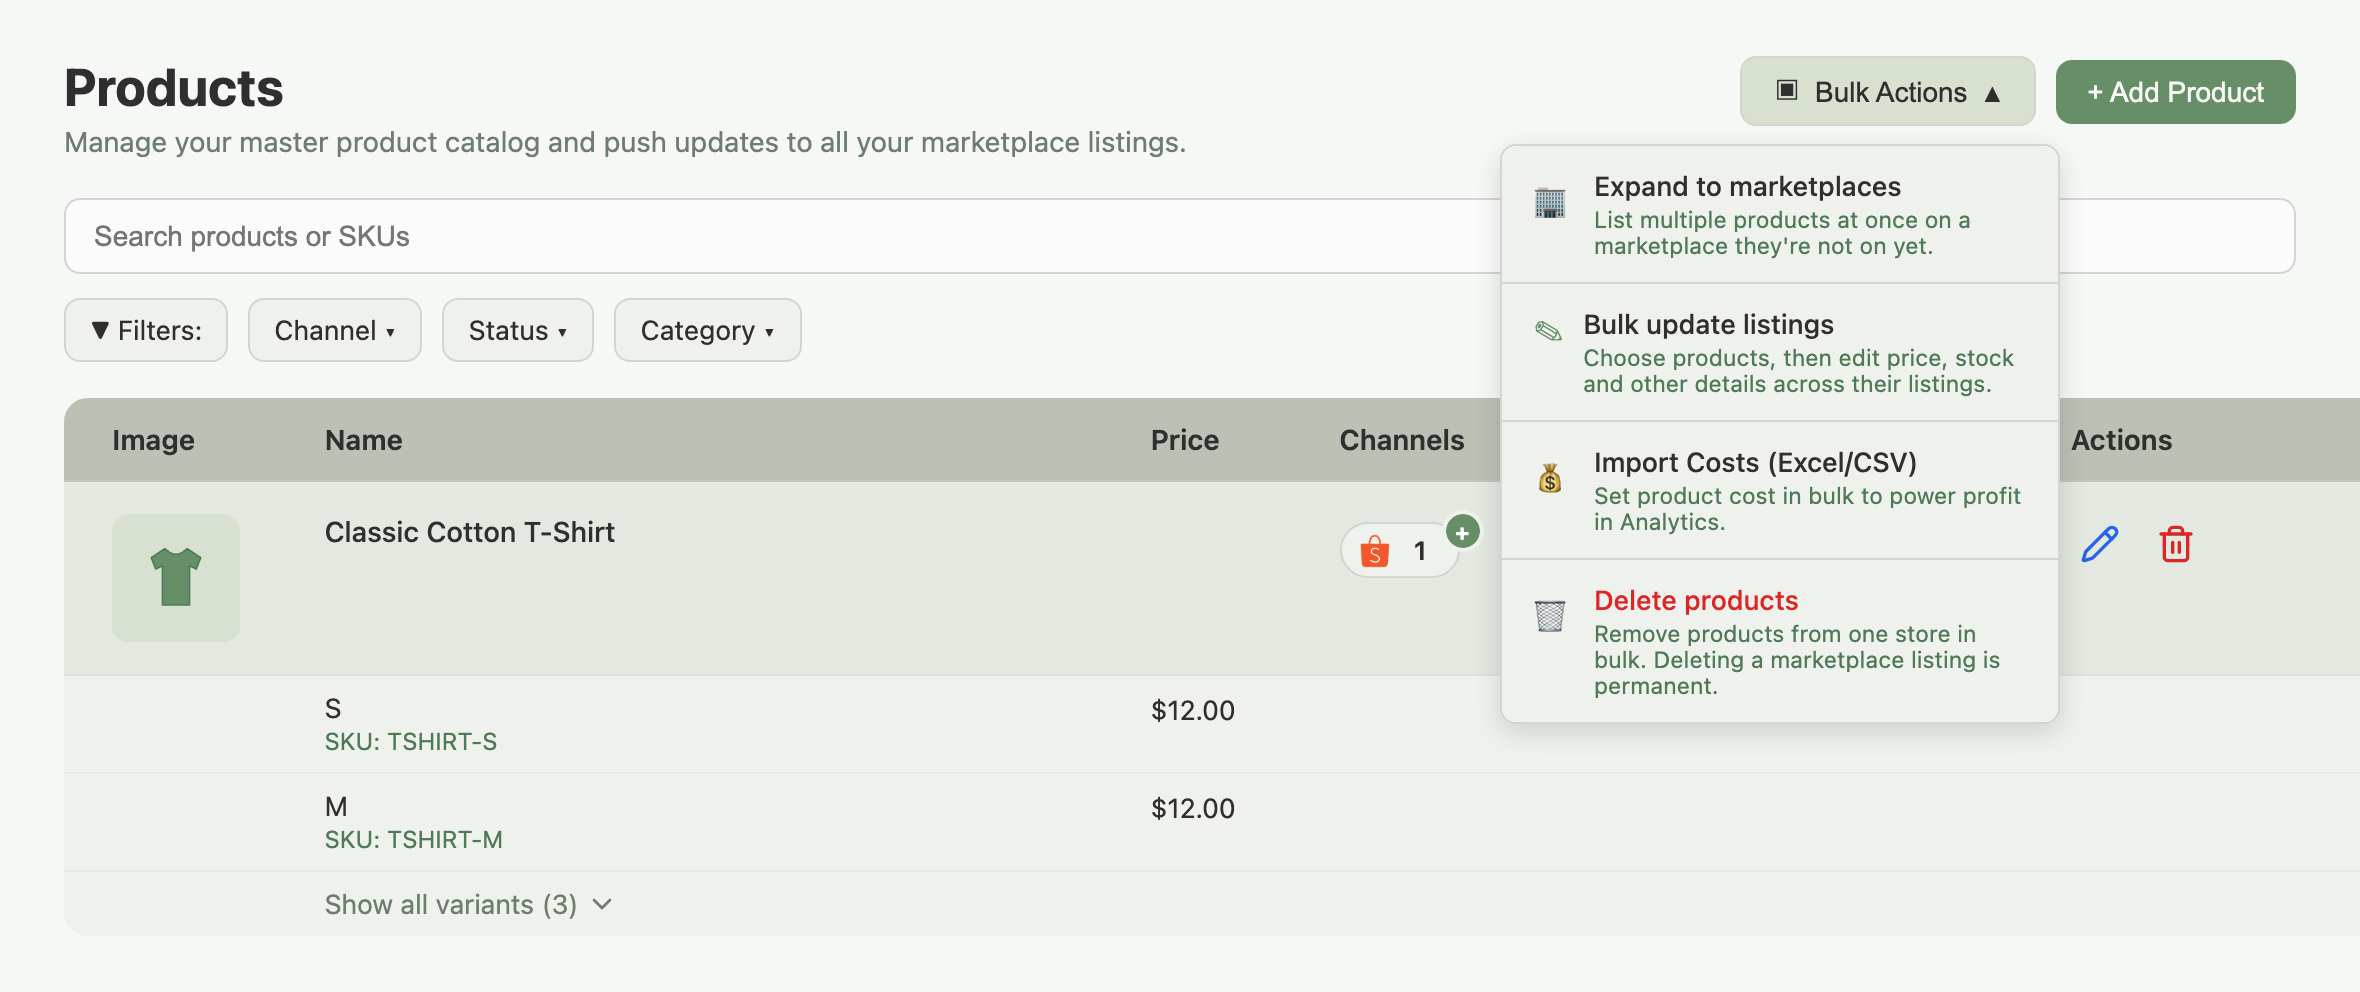The height and width of the screenshot is (992, 2360).
Task: Expand Show all variants (3)
Action: click(468, 904)
